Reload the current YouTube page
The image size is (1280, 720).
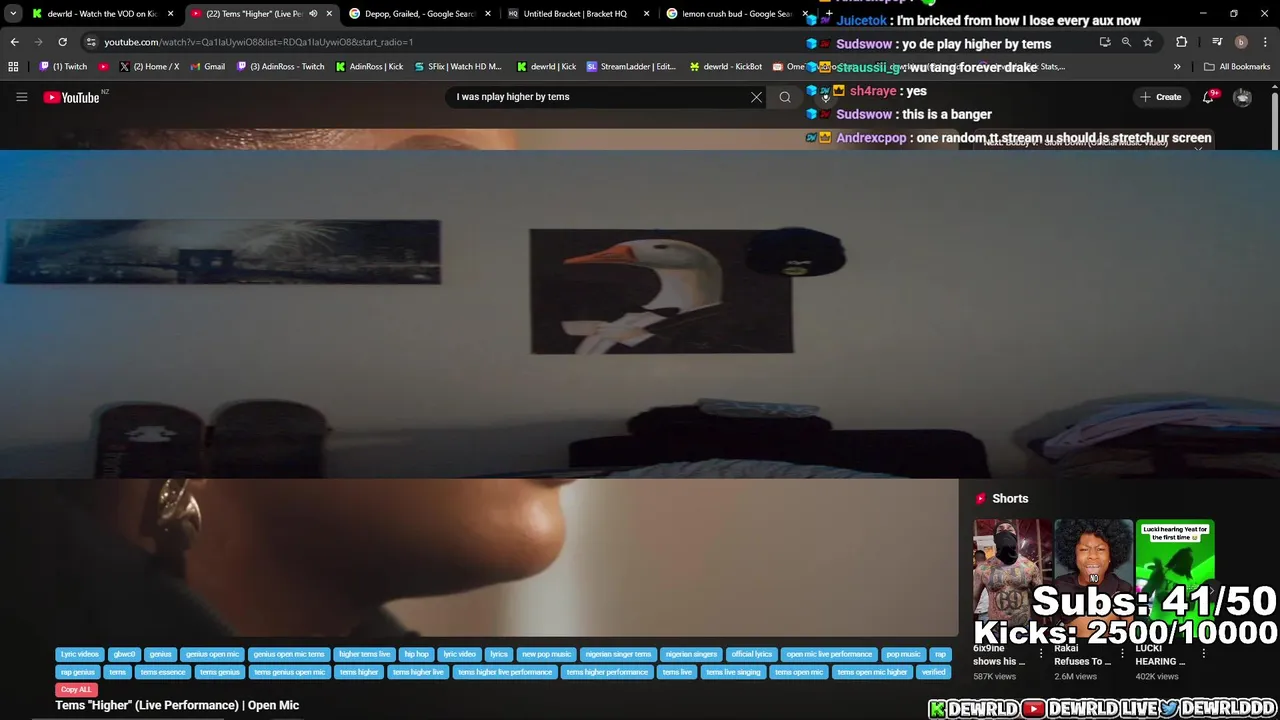point(62,42)
